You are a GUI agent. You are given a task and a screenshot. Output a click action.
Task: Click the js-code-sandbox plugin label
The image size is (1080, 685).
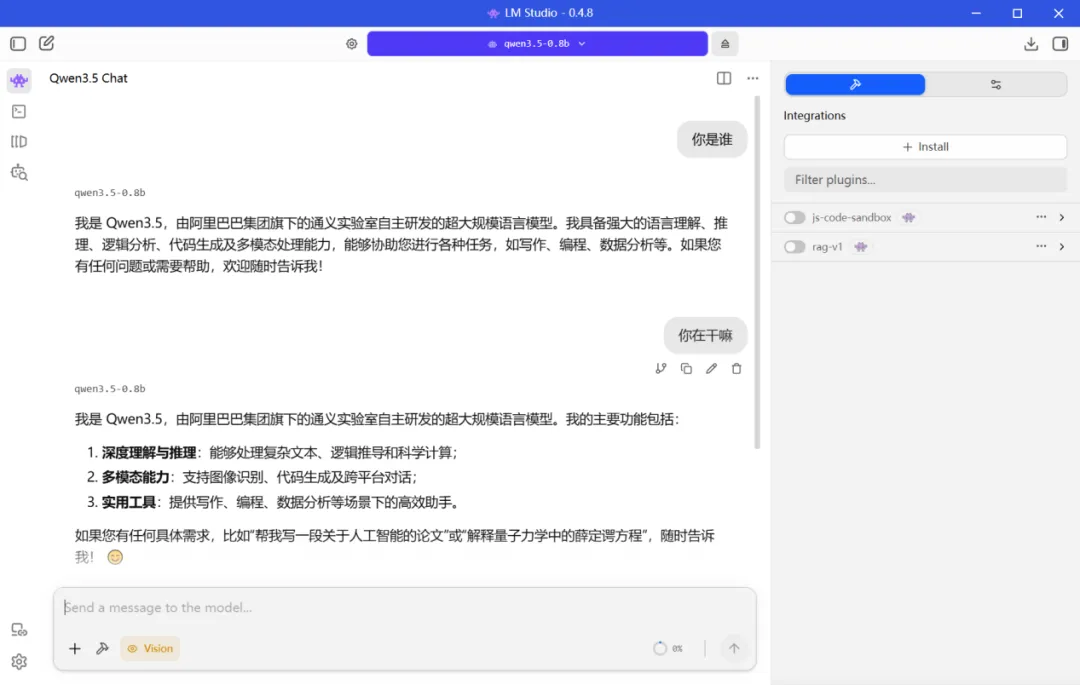(851, 218)
